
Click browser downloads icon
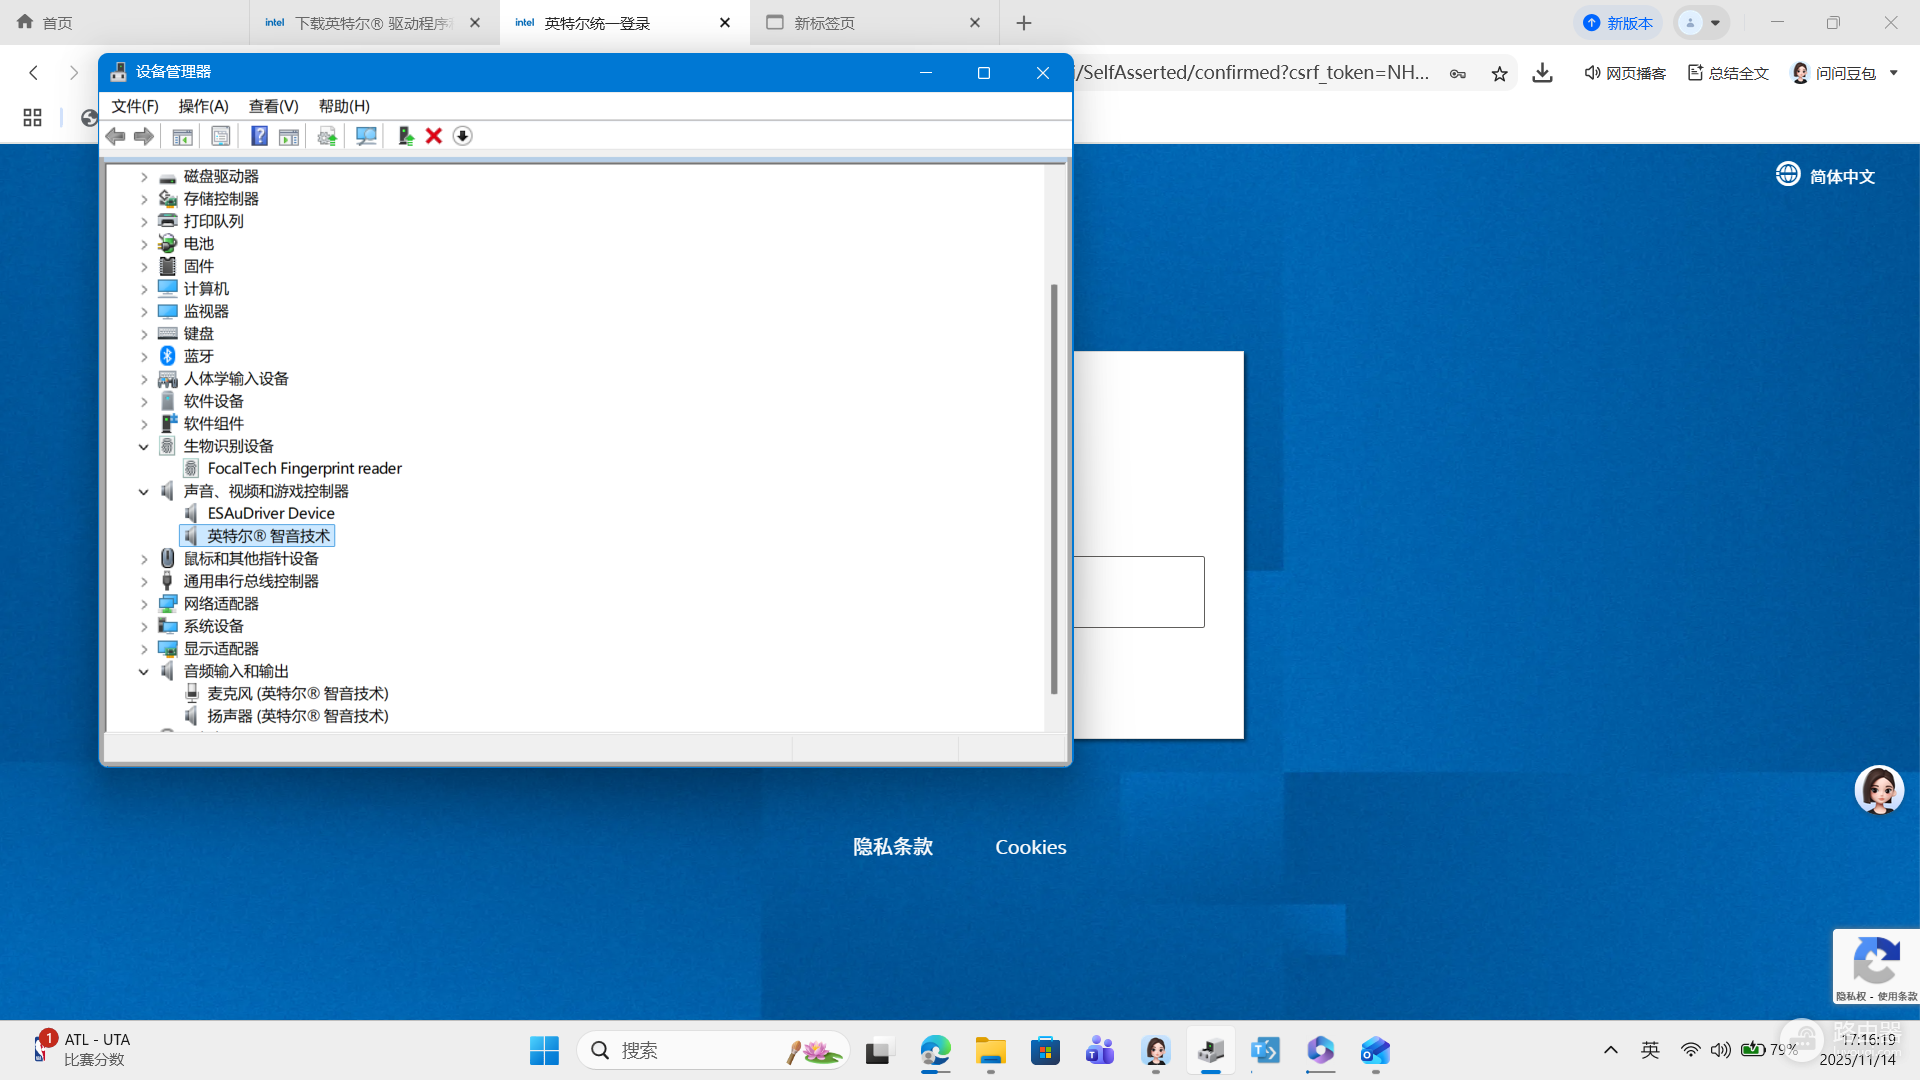click(1542, 73)
